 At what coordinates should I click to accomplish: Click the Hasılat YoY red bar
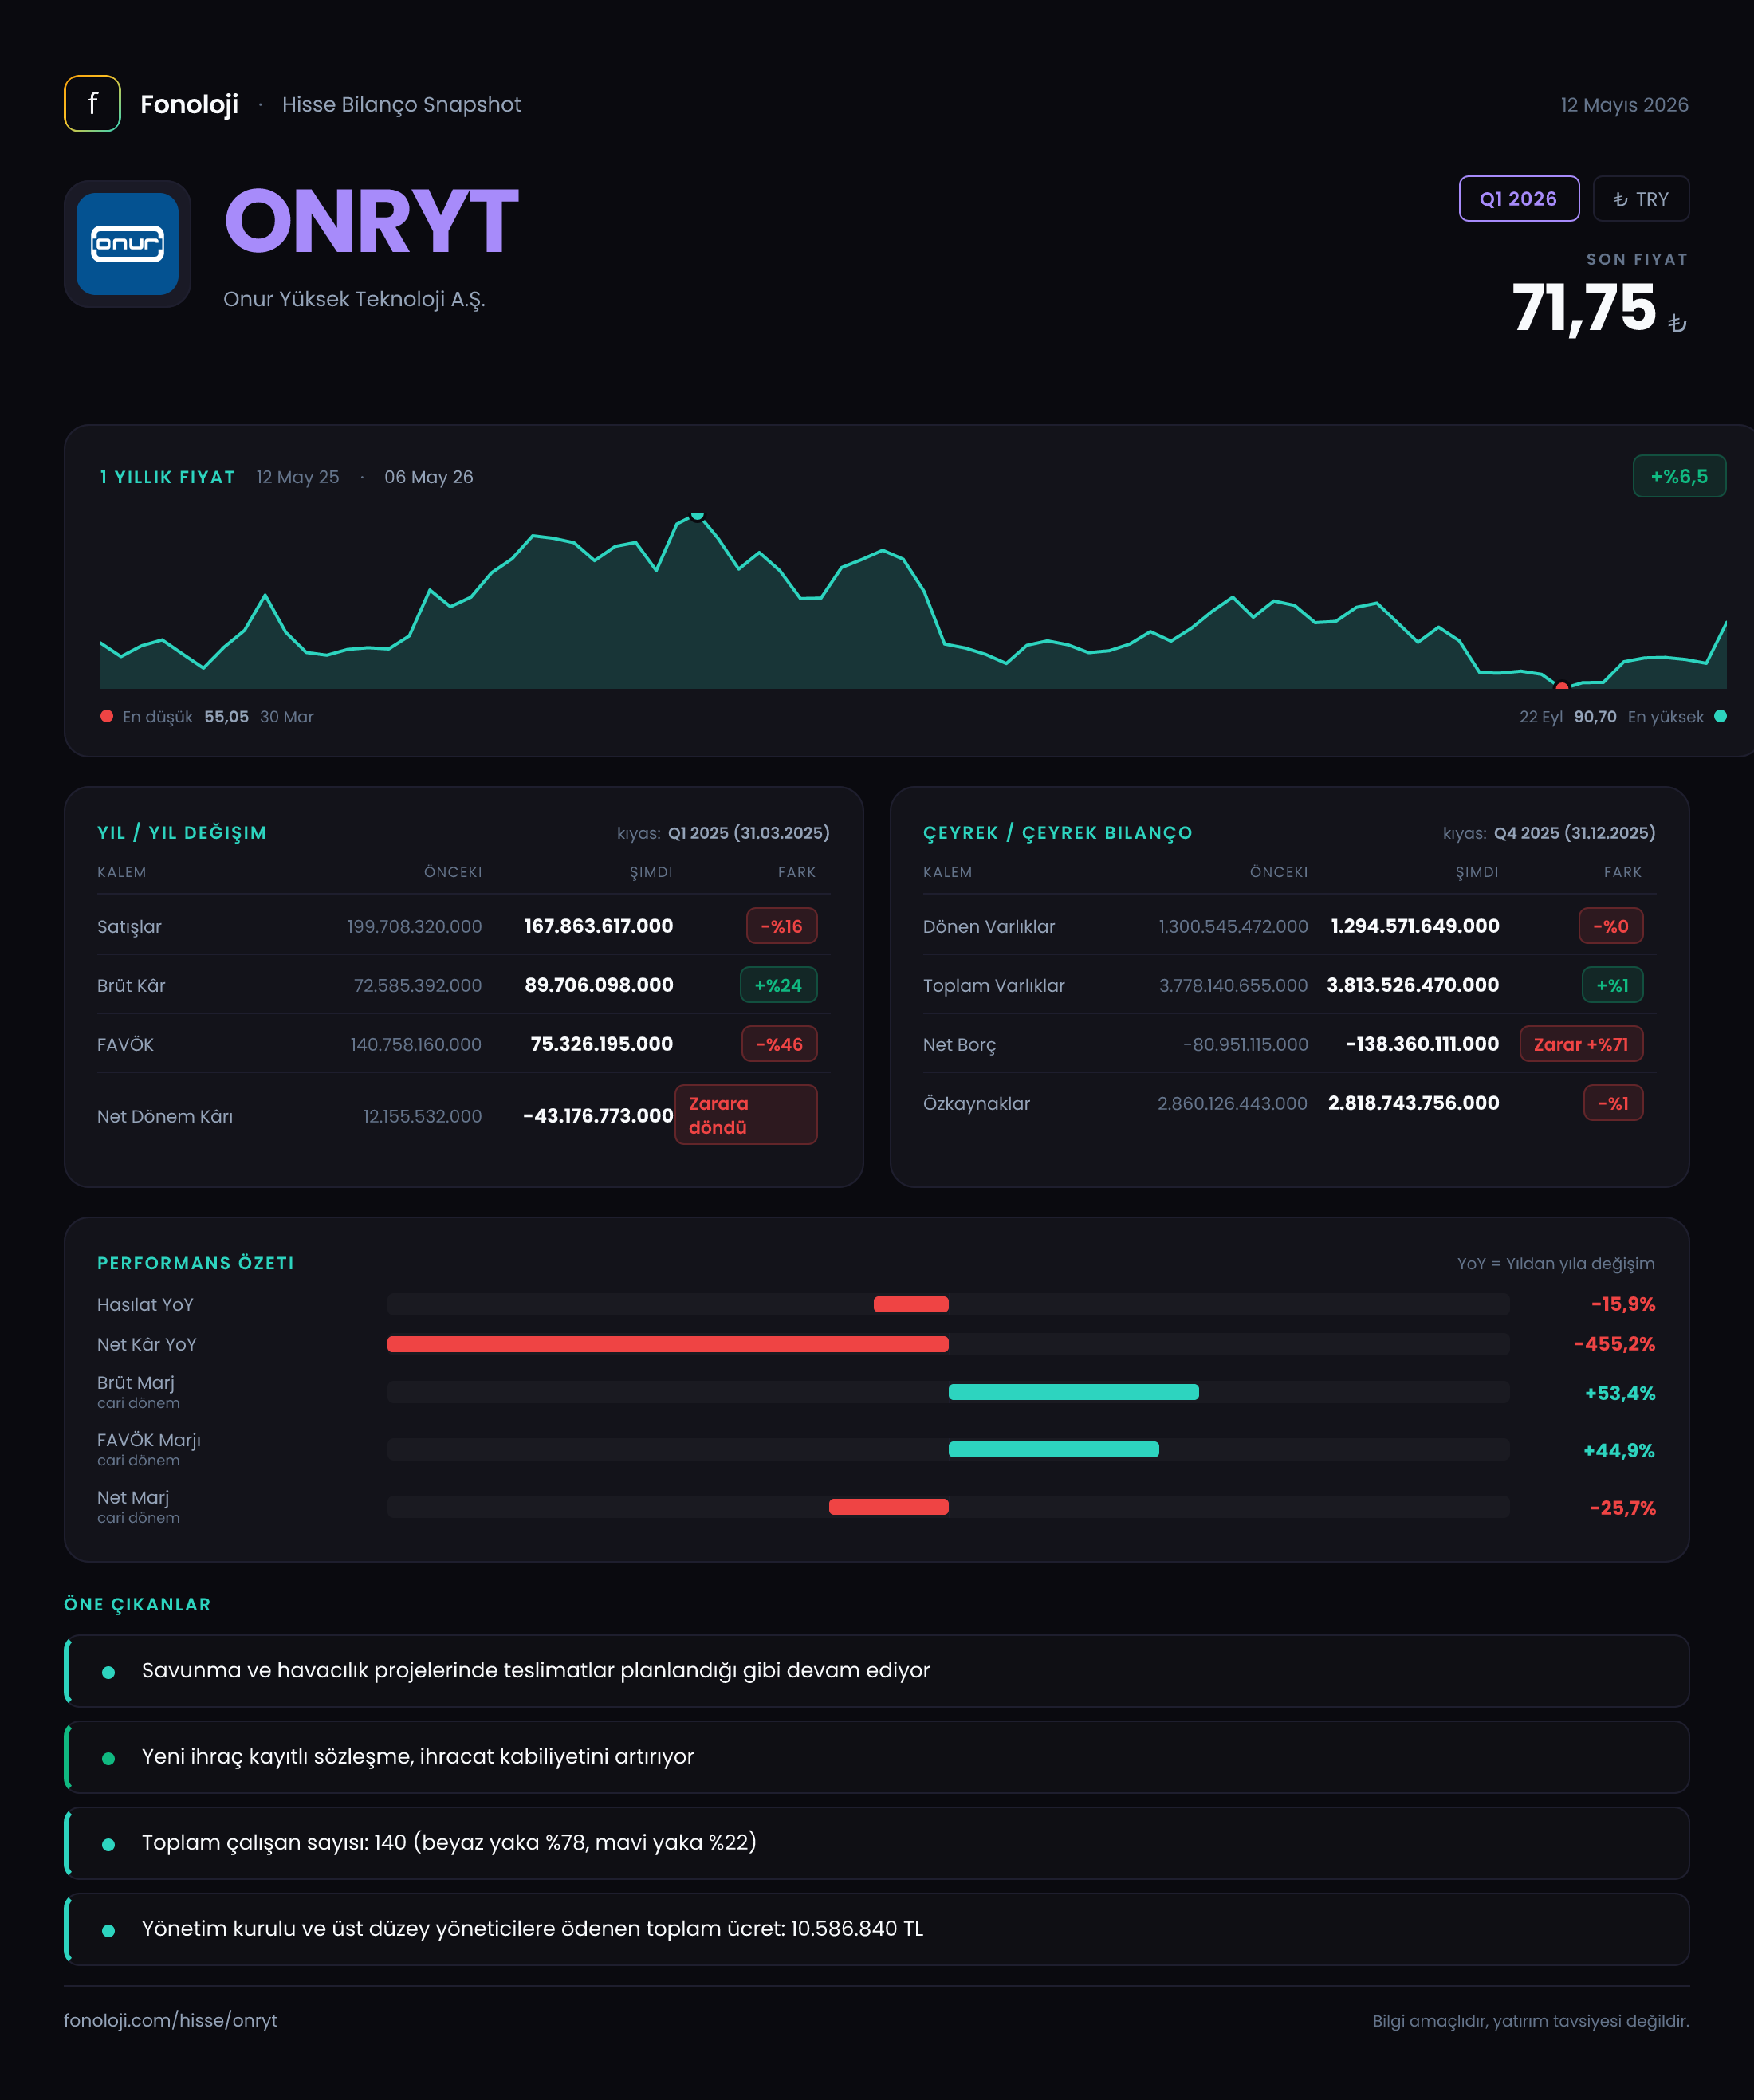tap(911, 1304)
